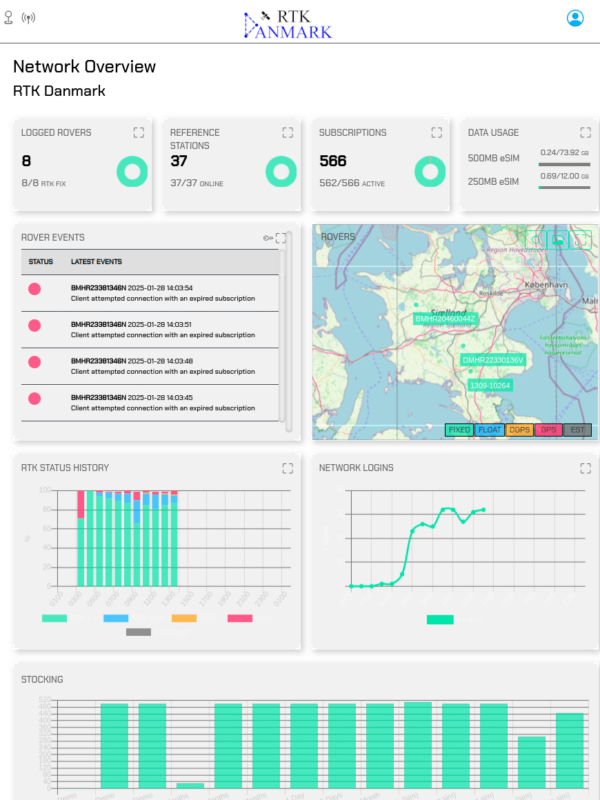
Task: Click red status dot of 14:03:48 event
Action: pos(34,362)
